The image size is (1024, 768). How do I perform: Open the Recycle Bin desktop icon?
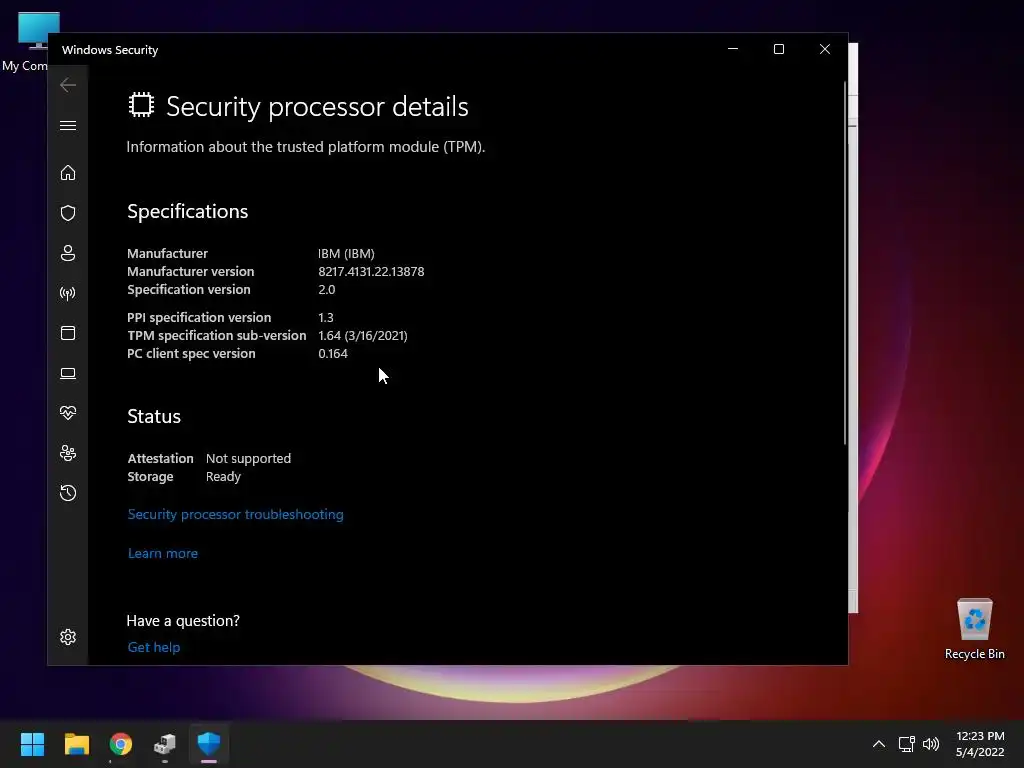click(x=974, y=630)
